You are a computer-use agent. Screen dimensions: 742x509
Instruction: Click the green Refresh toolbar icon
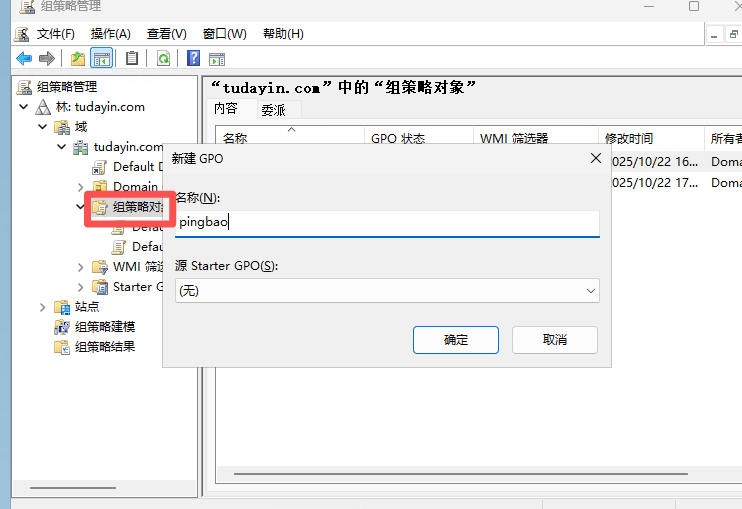point(163,58)
